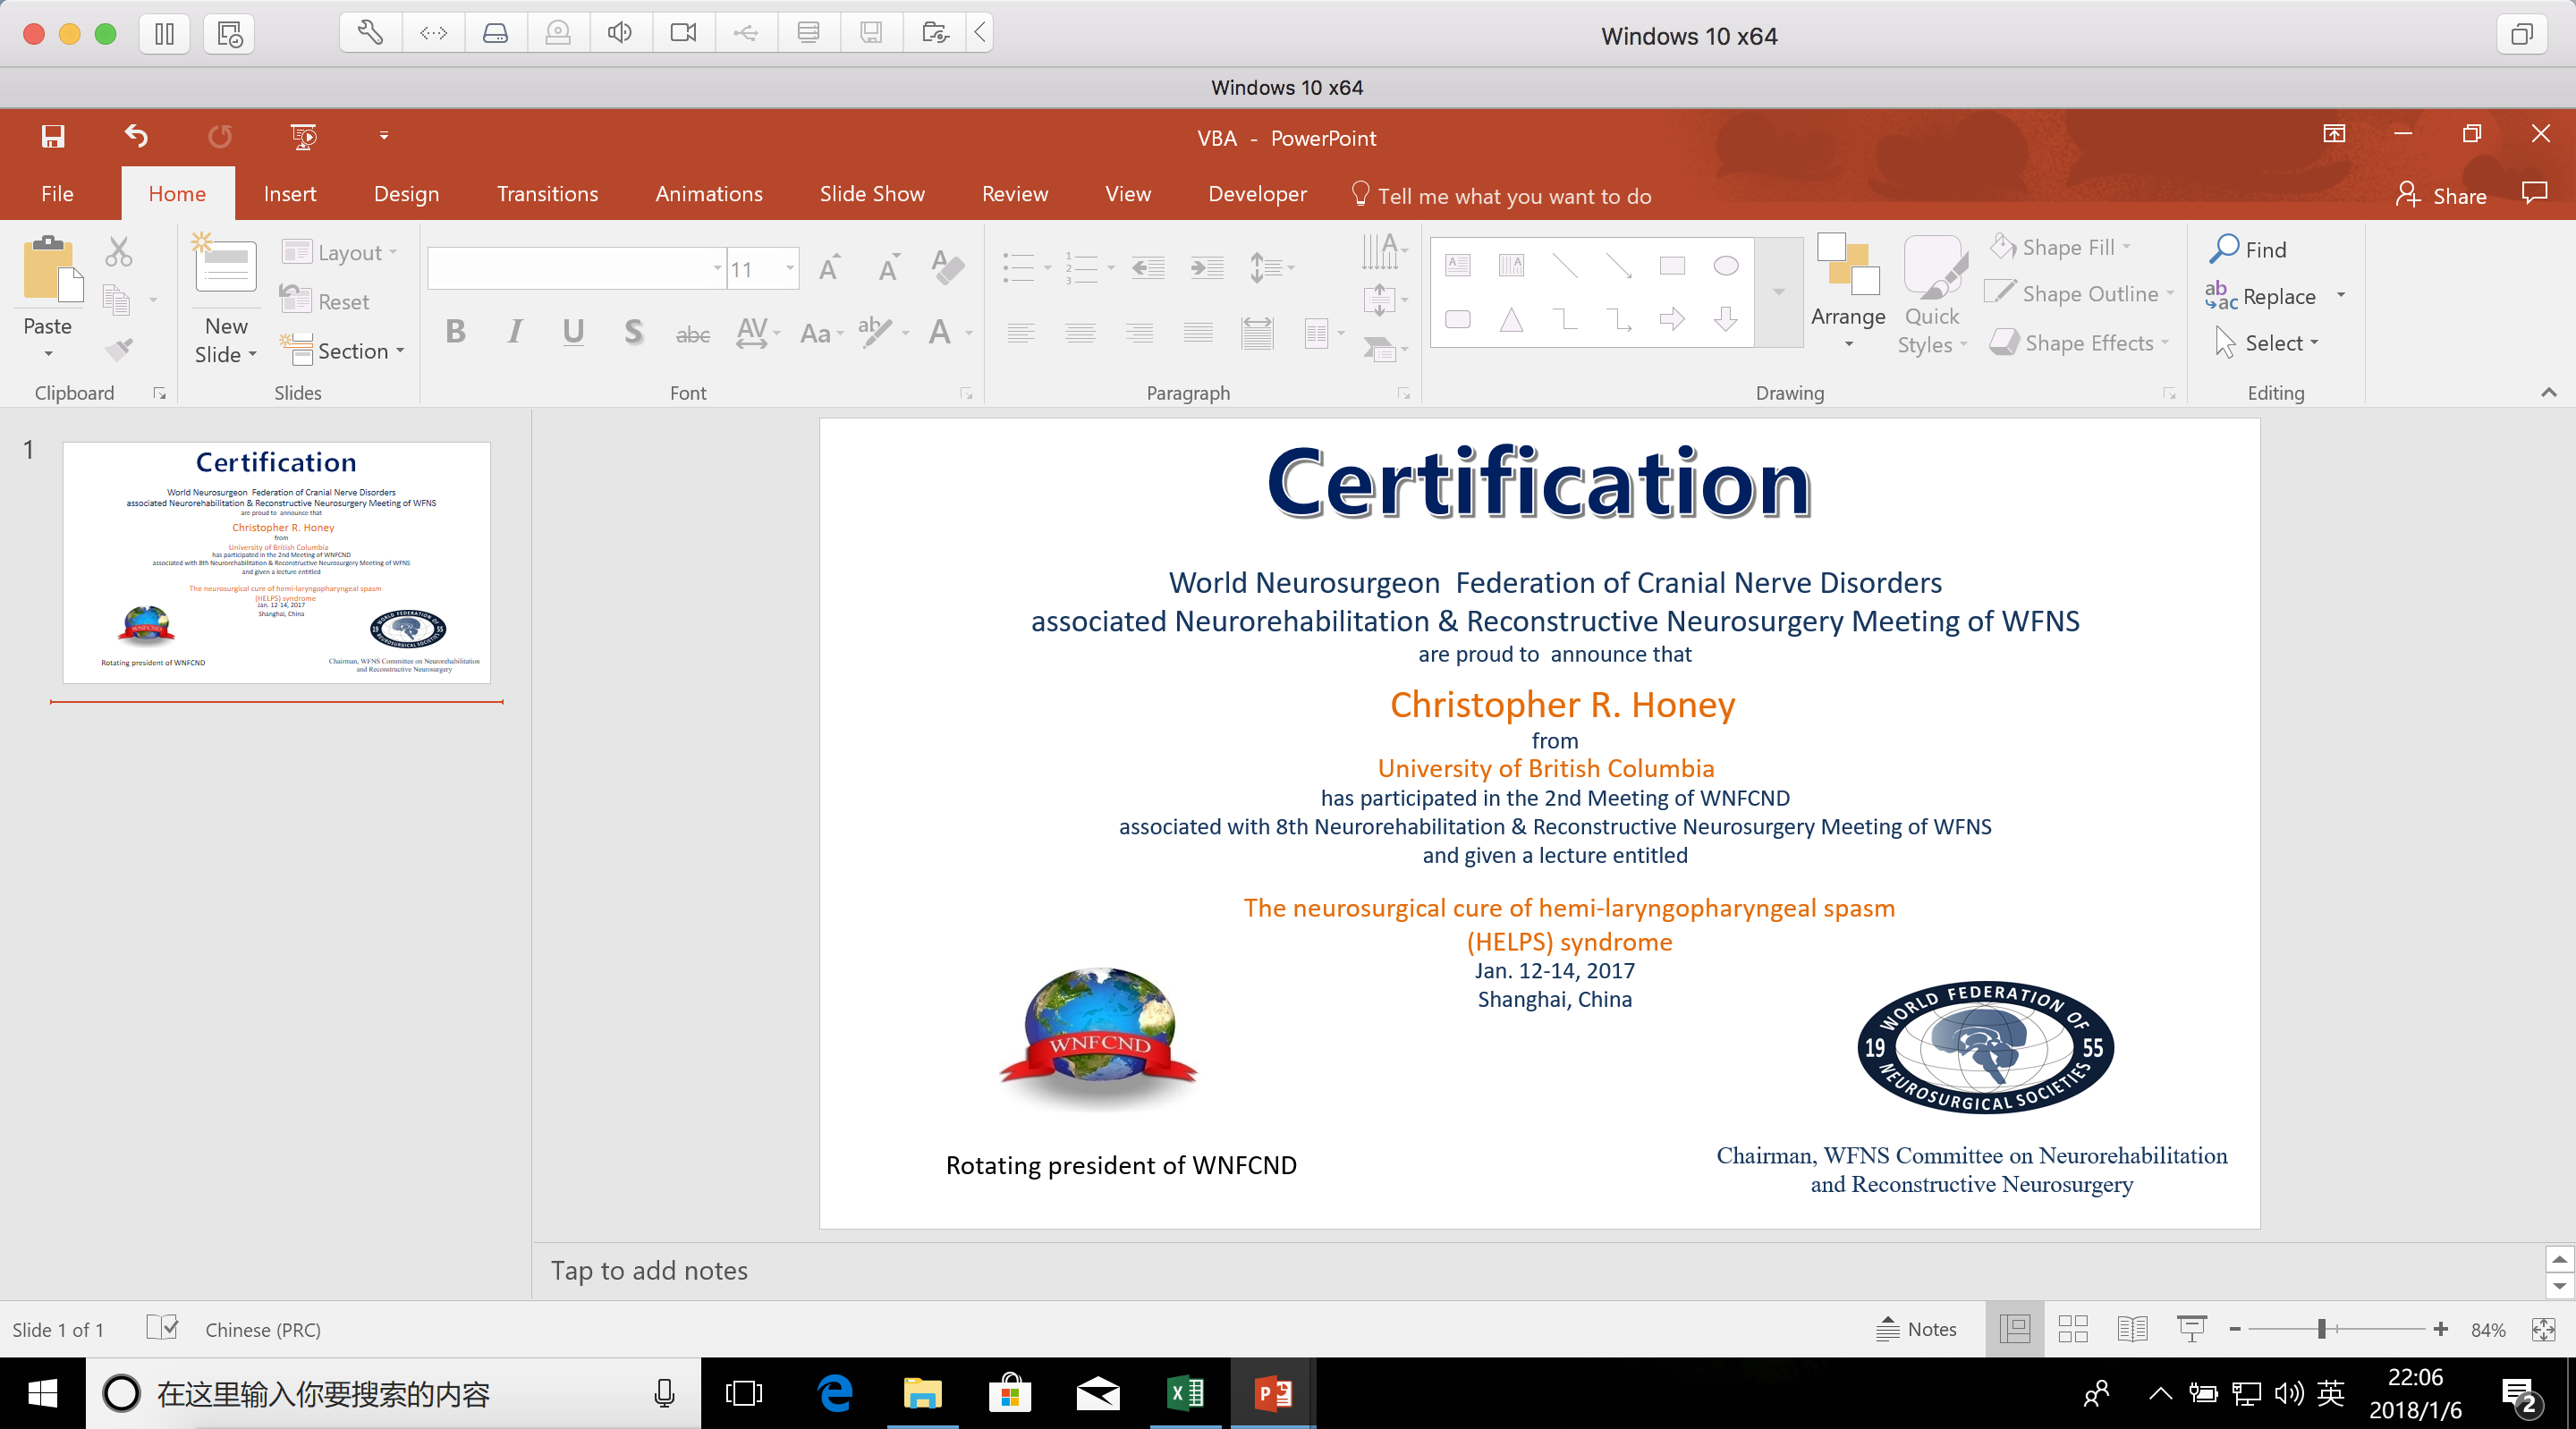Cut selection with the scissors icon
Screen dimensions: 2576x1429
[x=118, y=251]
